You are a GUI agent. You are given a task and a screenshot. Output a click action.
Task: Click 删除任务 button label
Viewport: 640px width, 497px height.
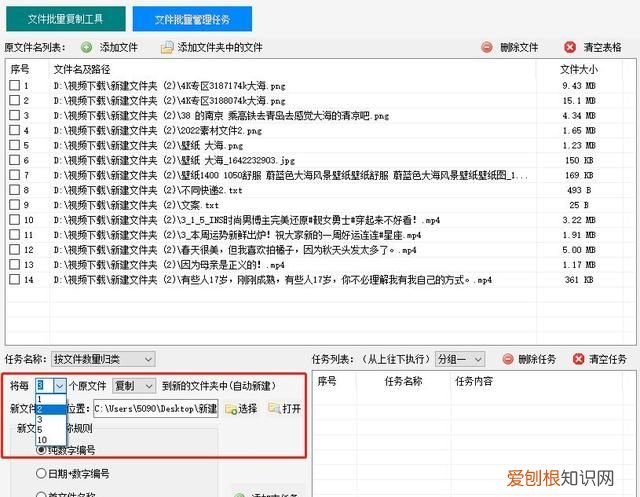coord(537,359)
